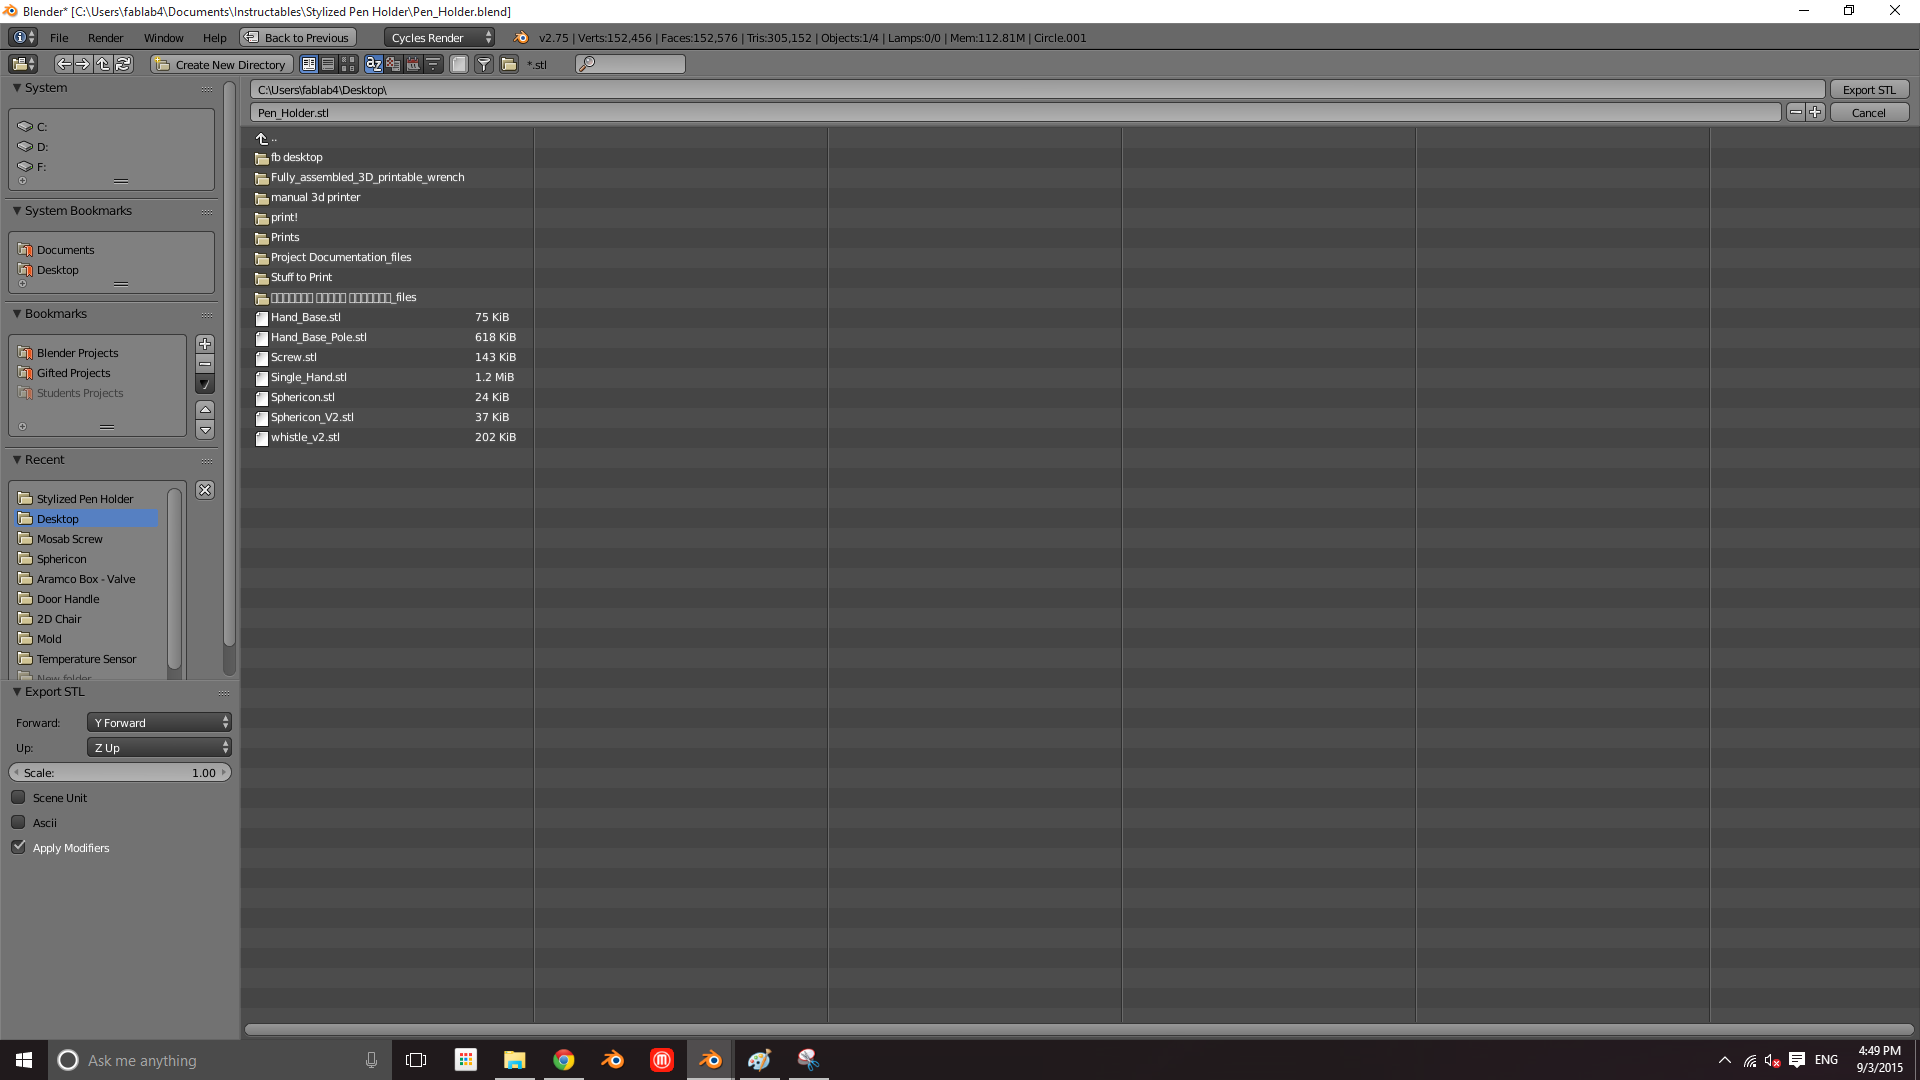The width and height of the screenshot is (1920, 1080).
Task: Open the Stuff to Print folder
Action: point(387,277)
